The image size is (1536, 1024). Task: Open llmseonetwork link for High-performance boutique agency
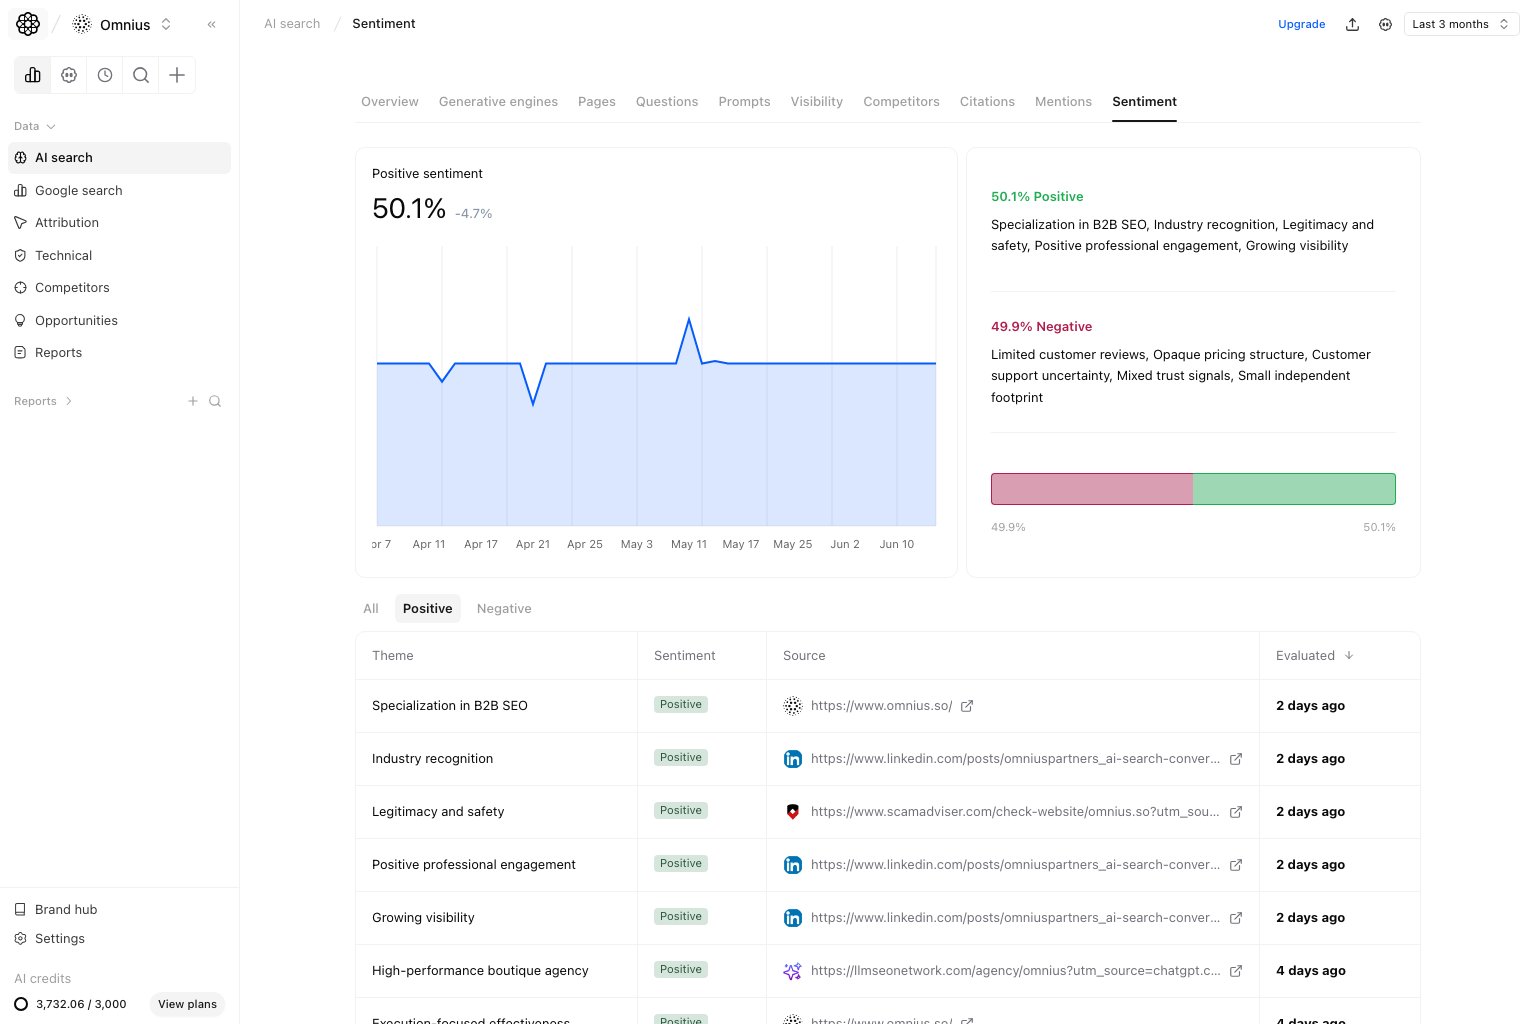coord(1015,971)
